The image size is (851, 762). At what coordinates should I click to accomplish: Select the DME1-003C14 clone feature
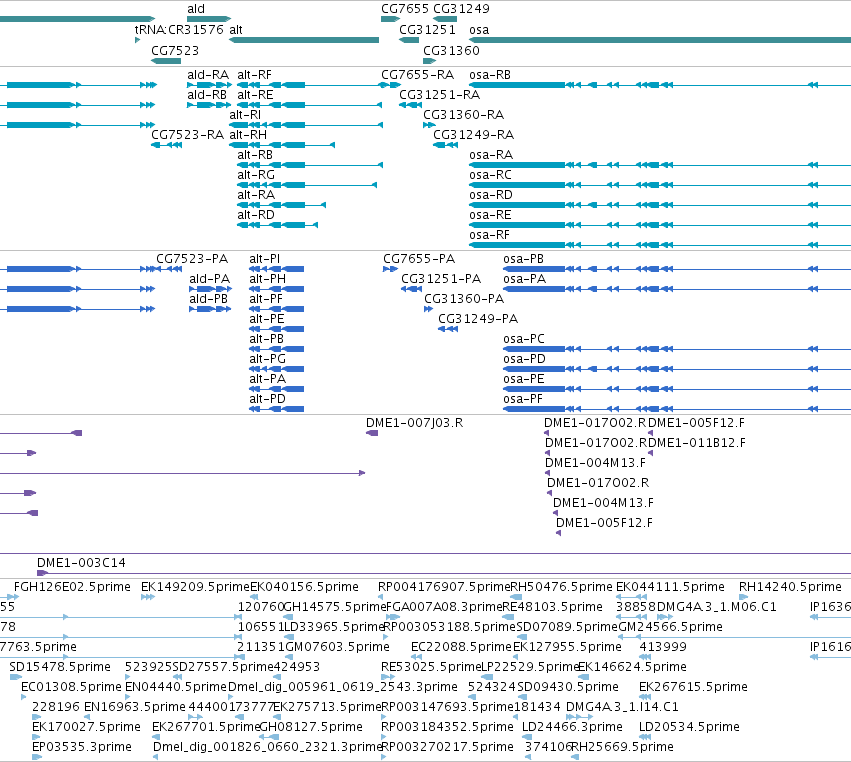click(x=443, y=573)
